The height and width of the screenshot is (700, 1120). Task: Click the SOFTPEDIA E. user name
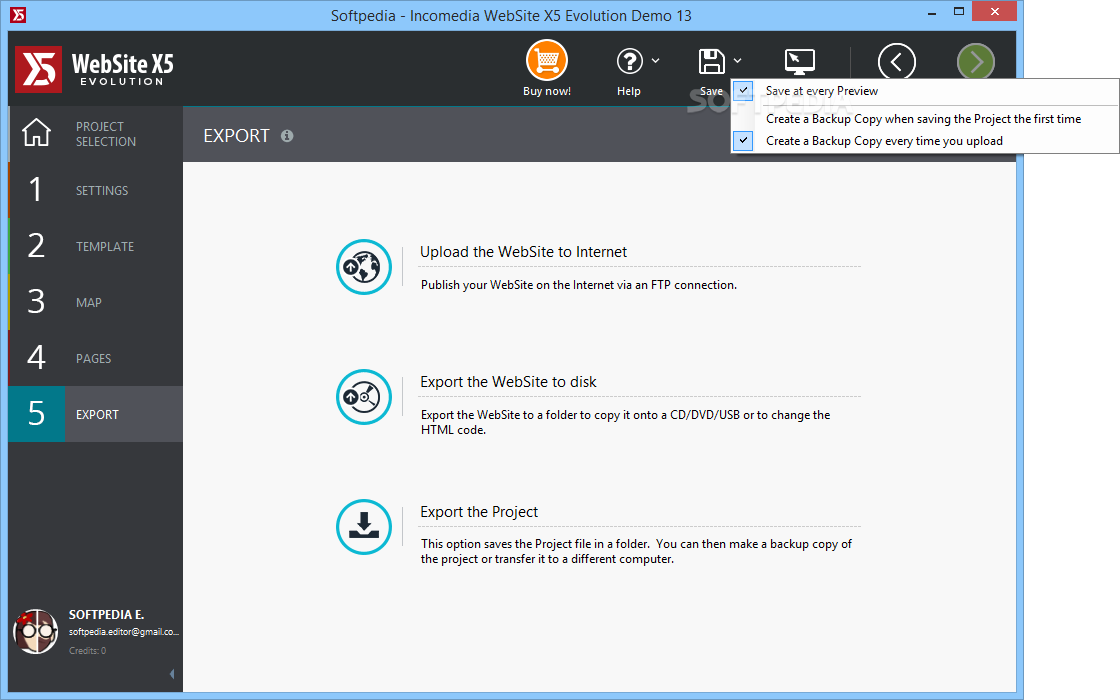(x=106, y=614)
